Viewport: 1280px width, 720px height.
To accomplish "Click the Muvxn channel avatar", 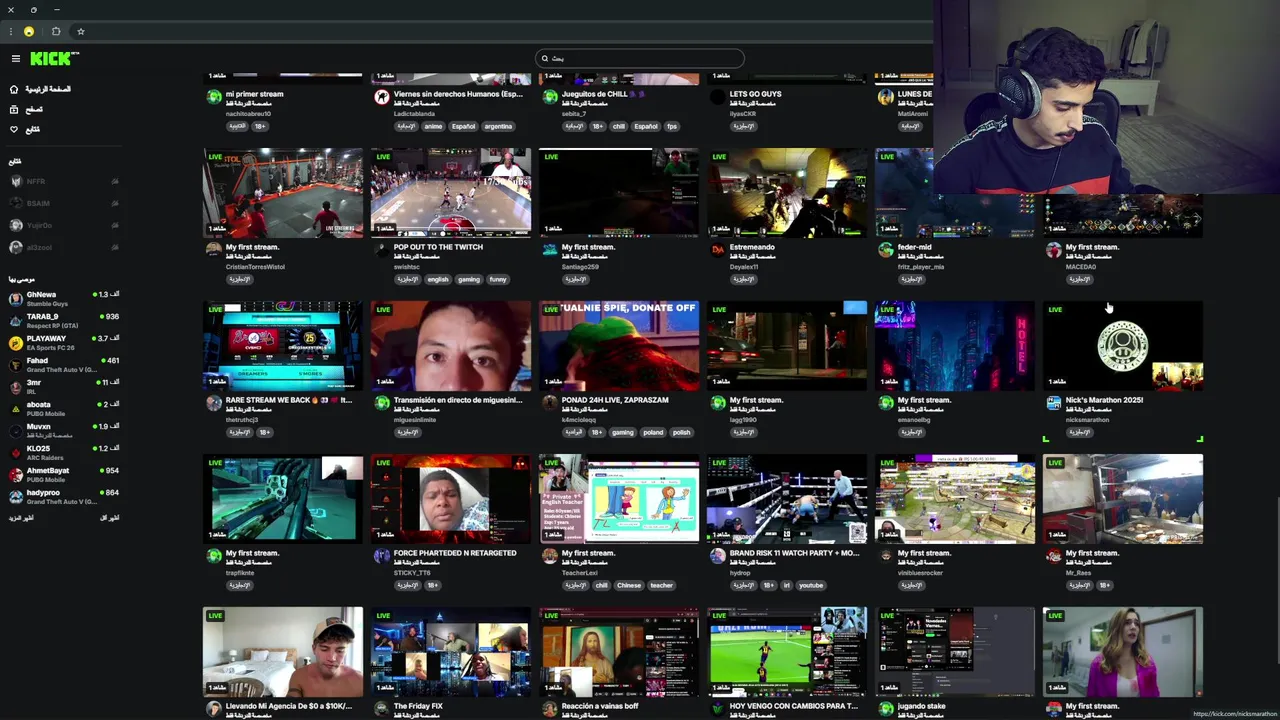I will [x=15, y=431].
